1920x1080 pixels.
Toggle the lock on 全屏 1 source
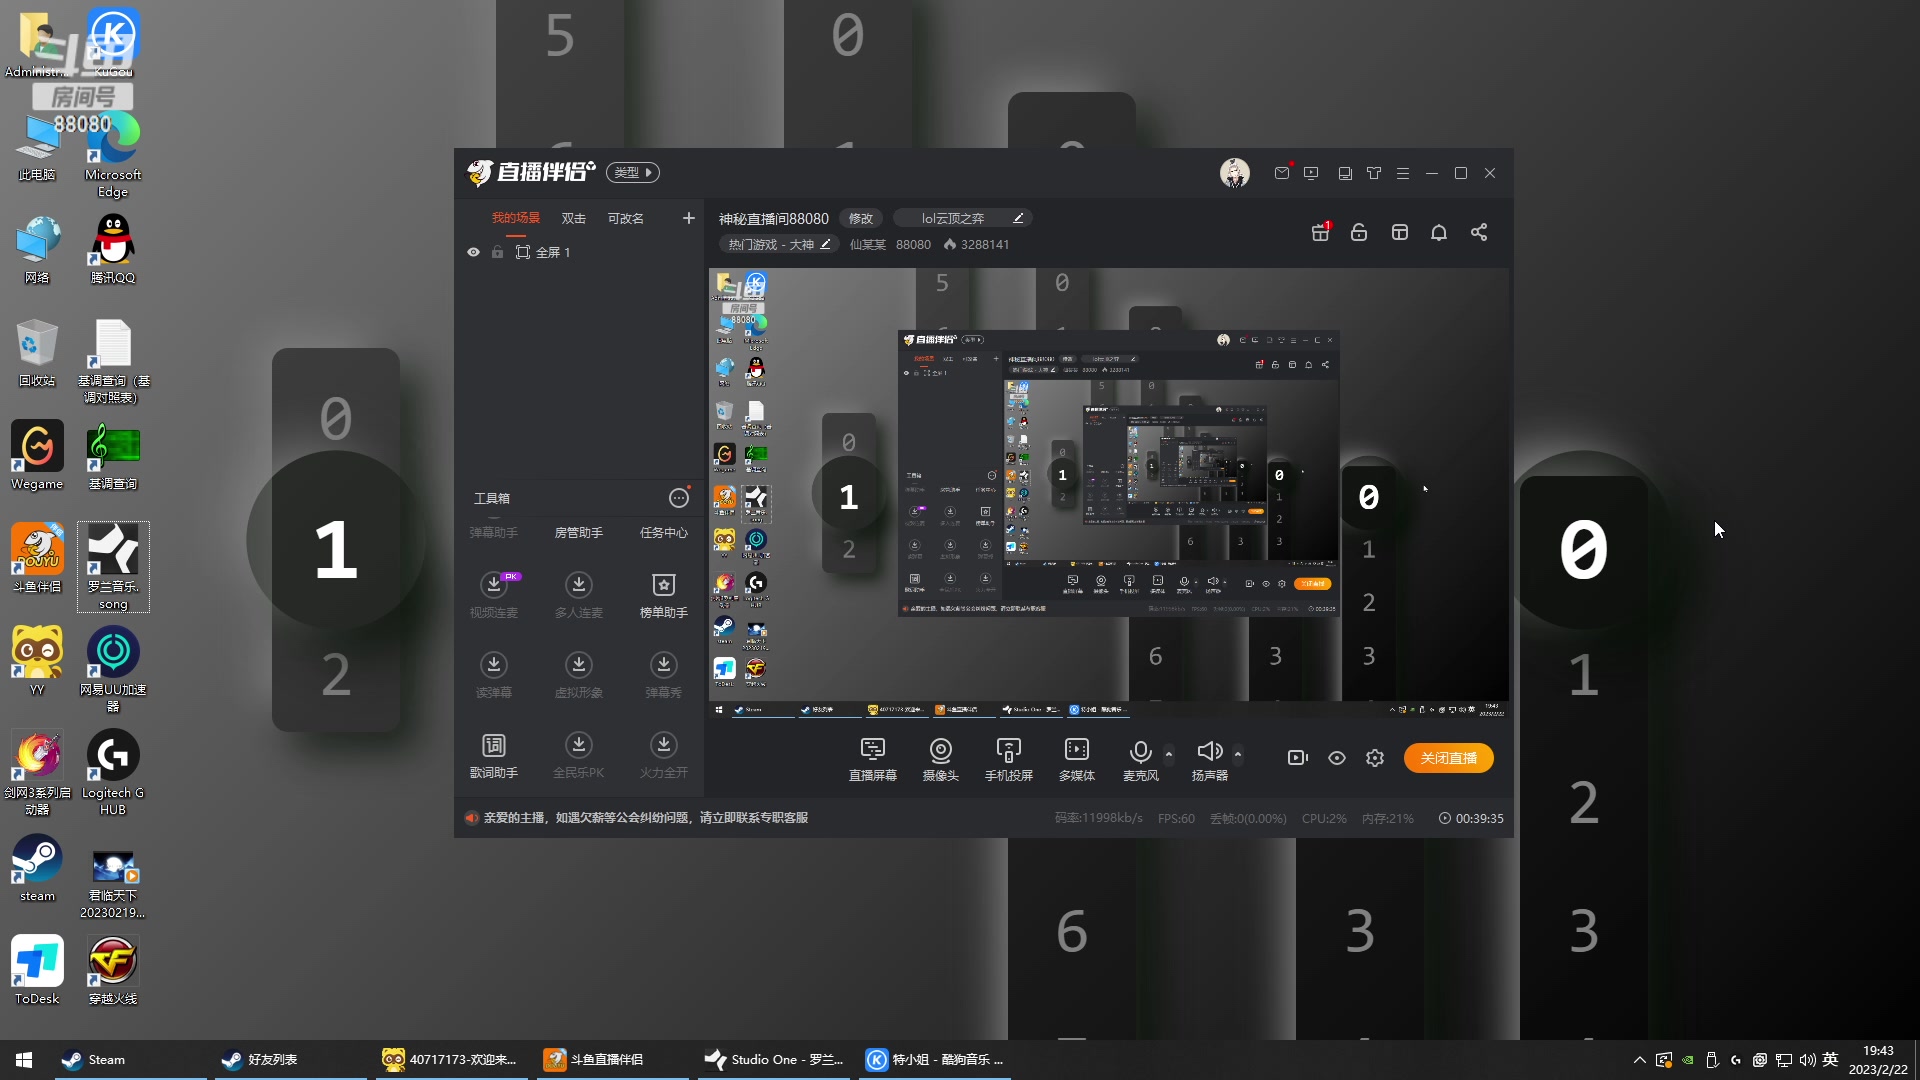coord(497,252)
